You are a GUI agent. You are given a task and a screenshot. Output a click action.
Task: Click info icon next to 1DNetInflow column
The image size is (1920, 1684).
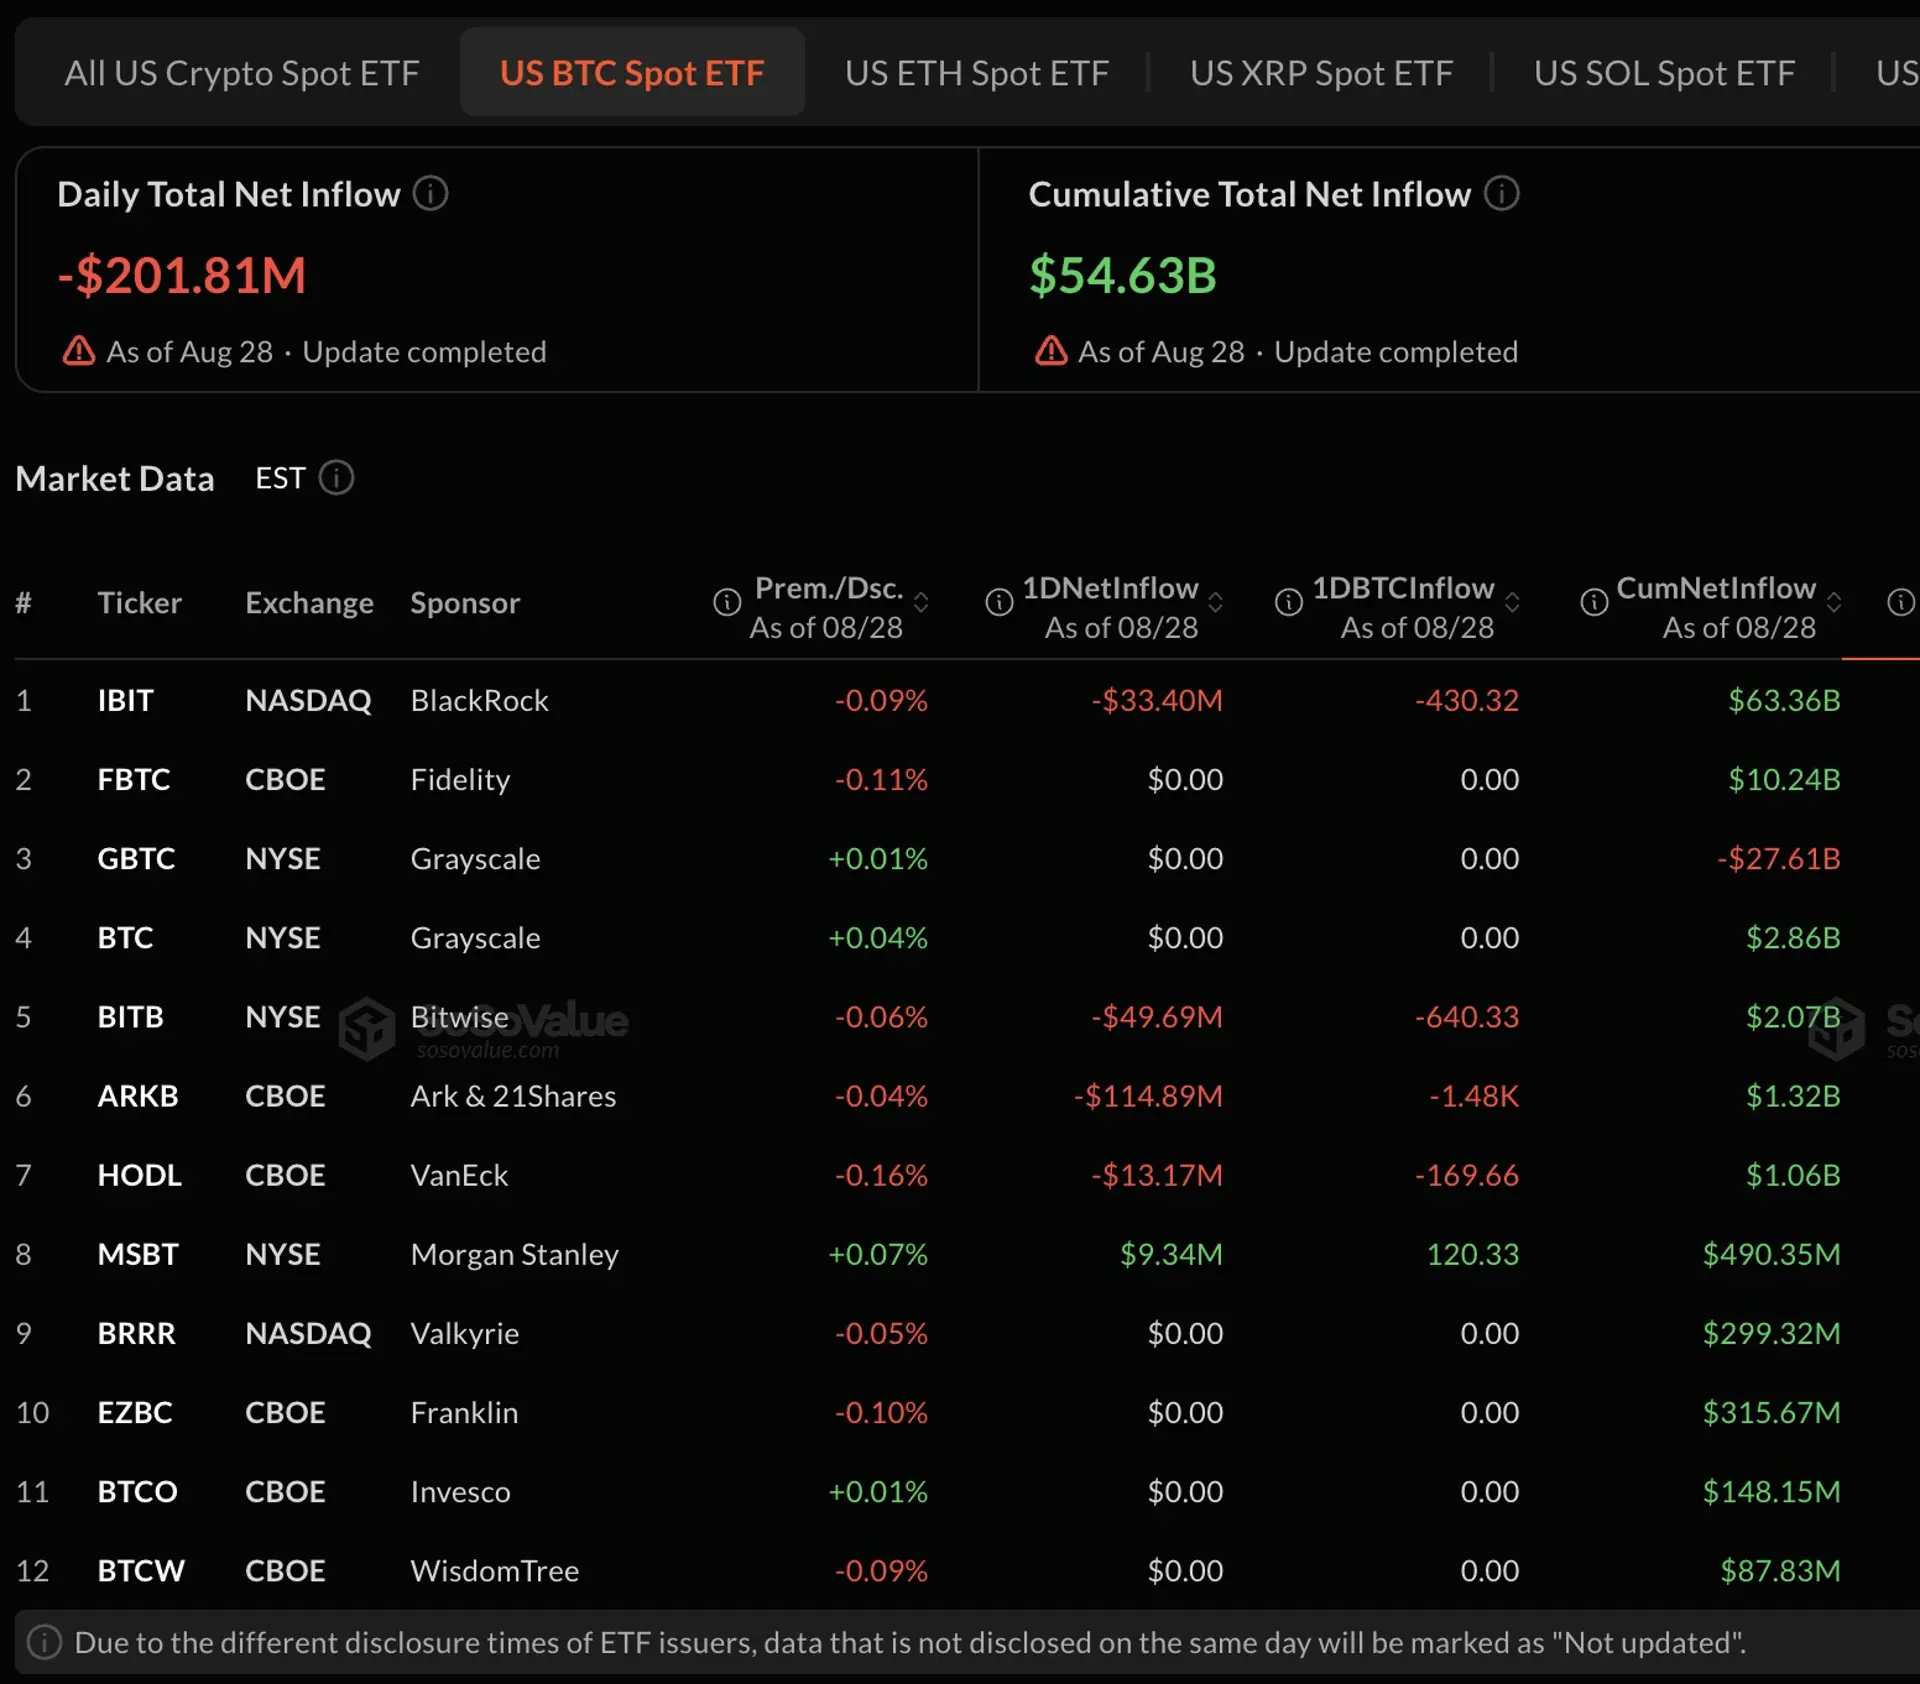(999, 602)
